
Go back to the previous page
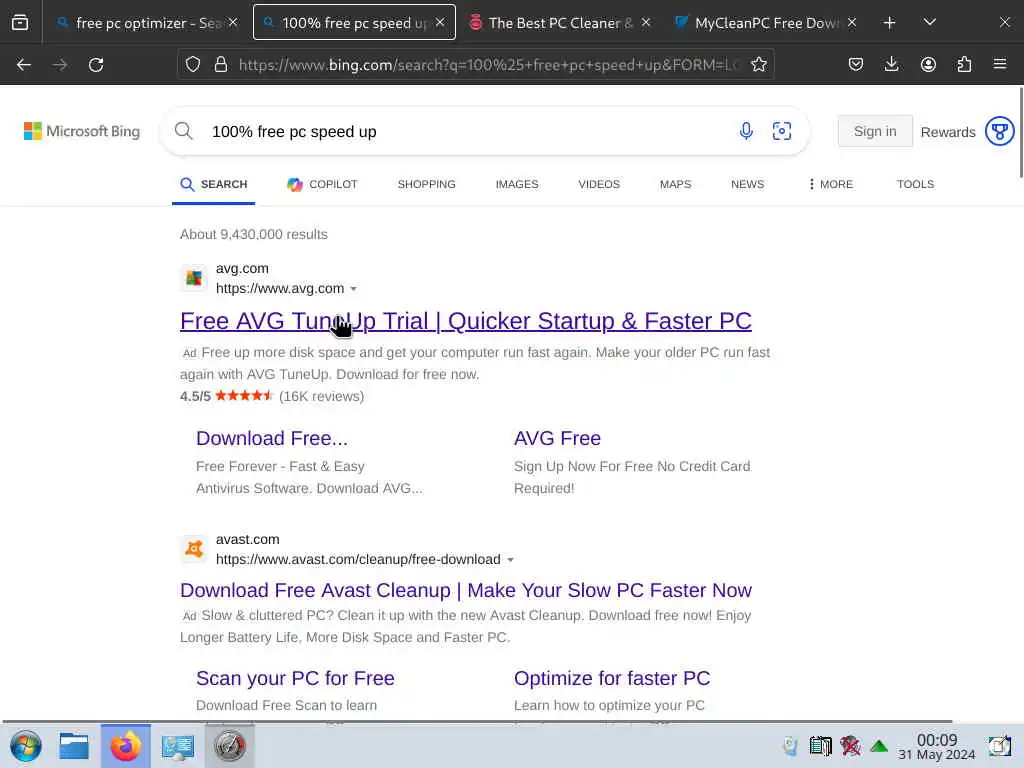(x=24, y=65)
